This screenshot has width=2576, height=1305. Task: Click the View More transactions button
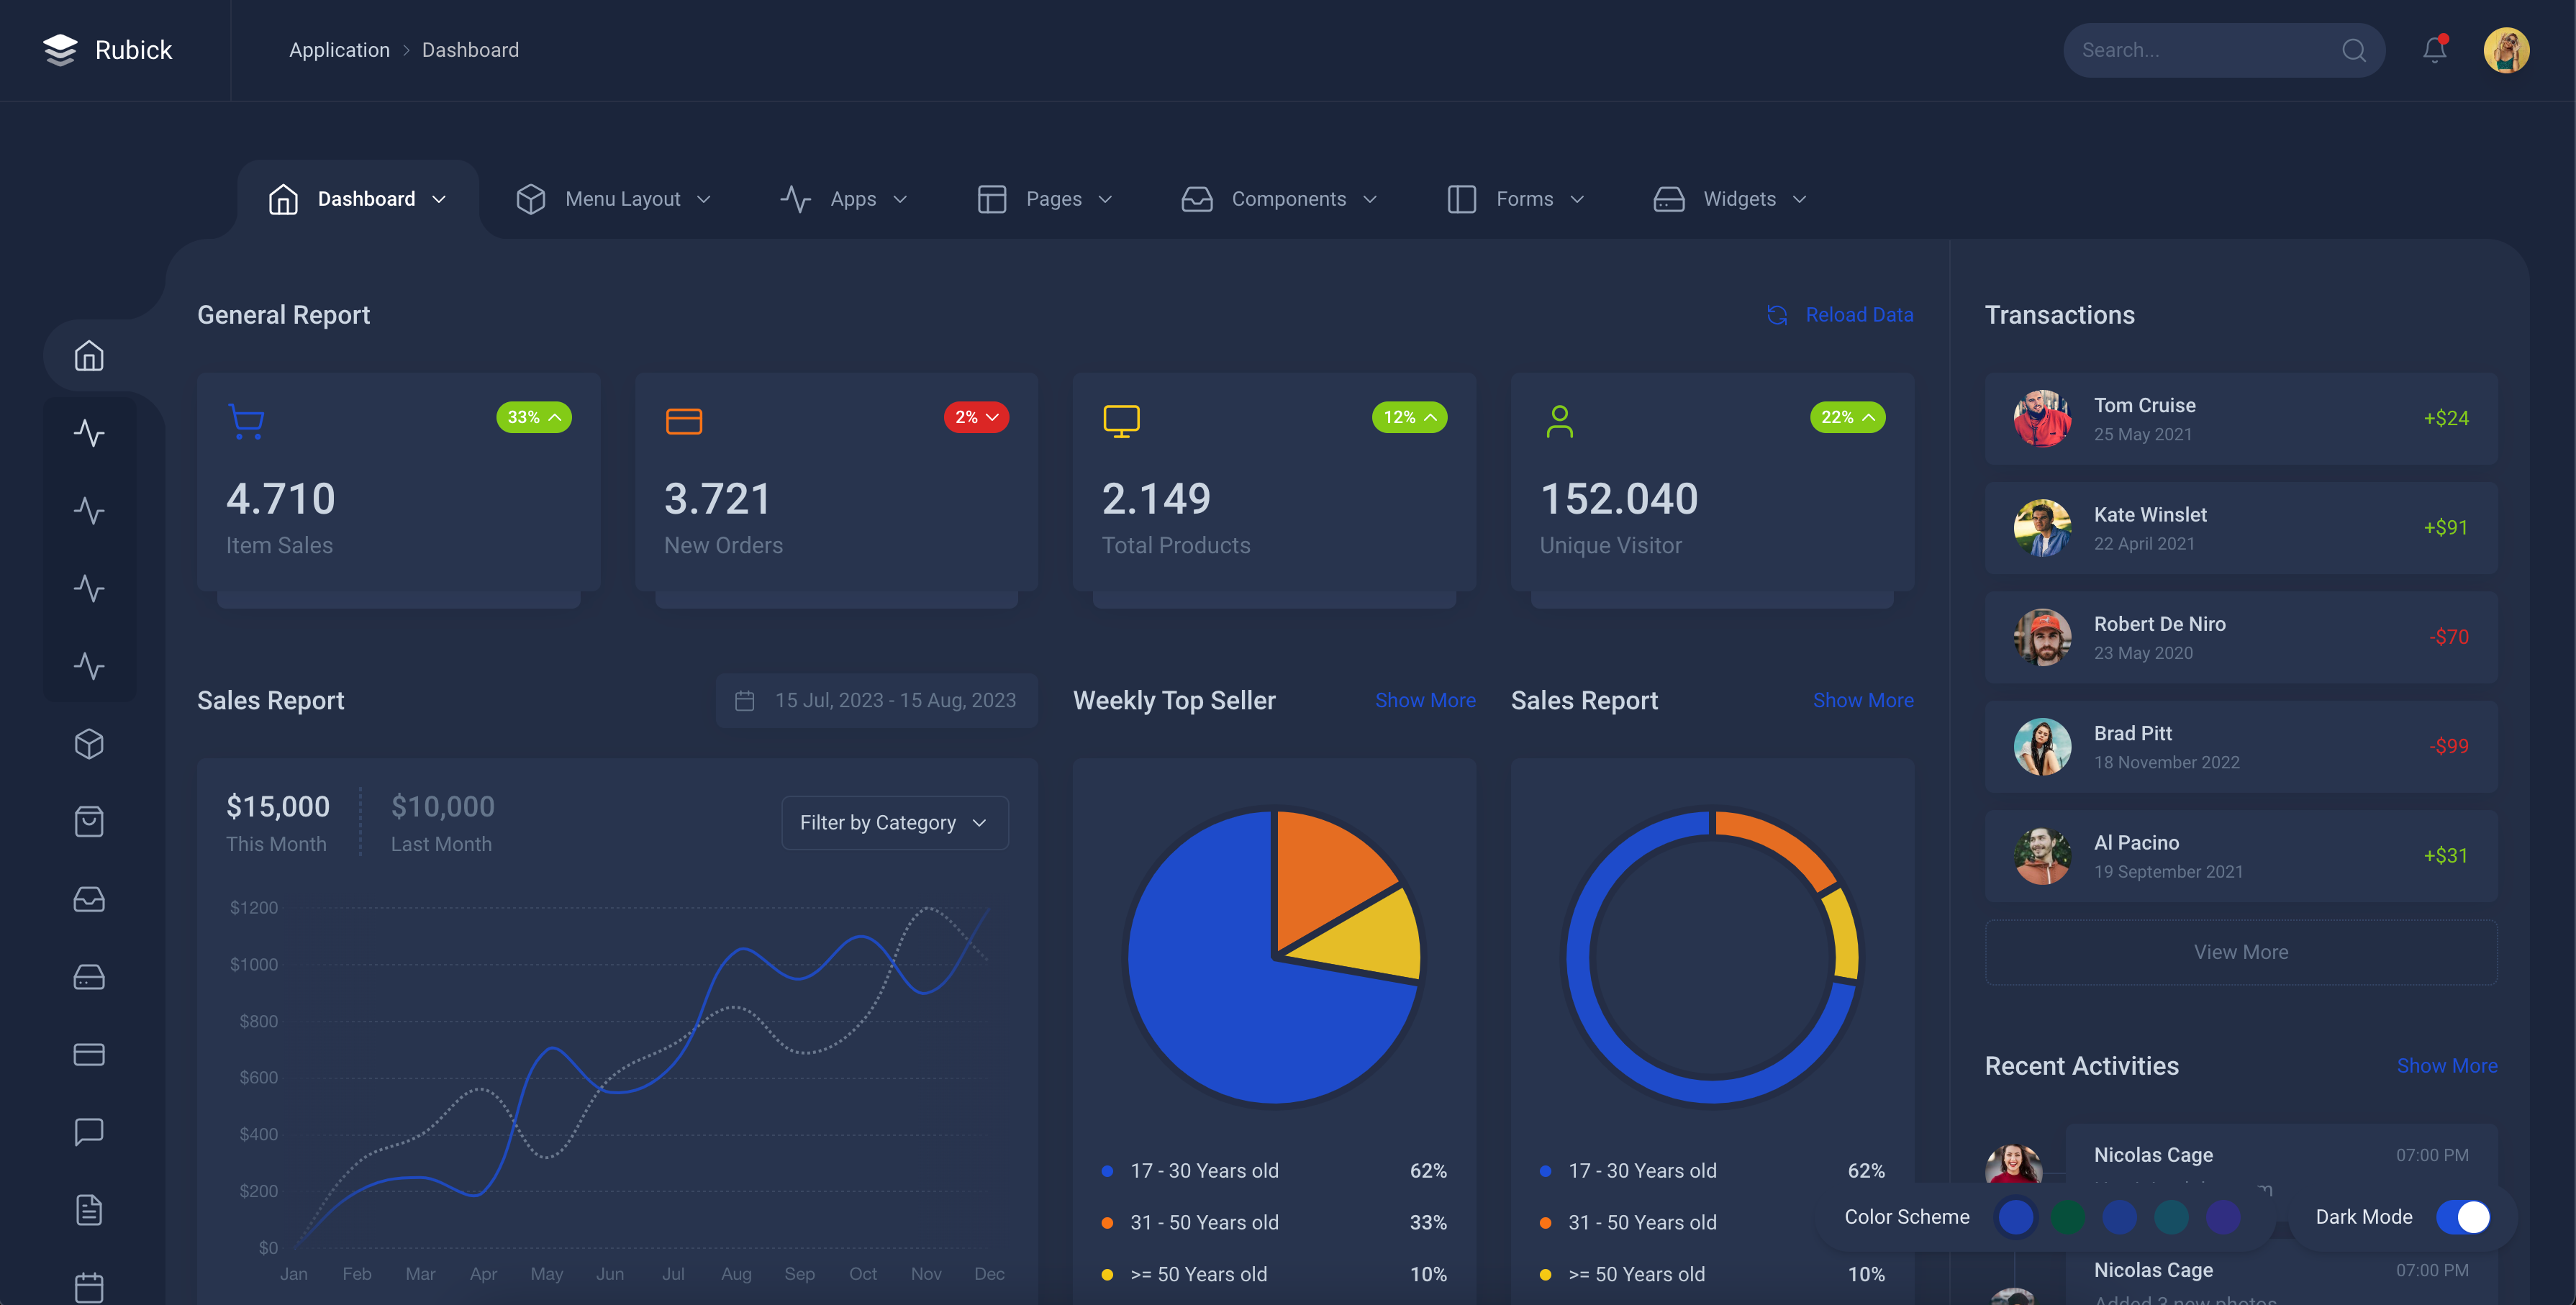pos(2241,952)
